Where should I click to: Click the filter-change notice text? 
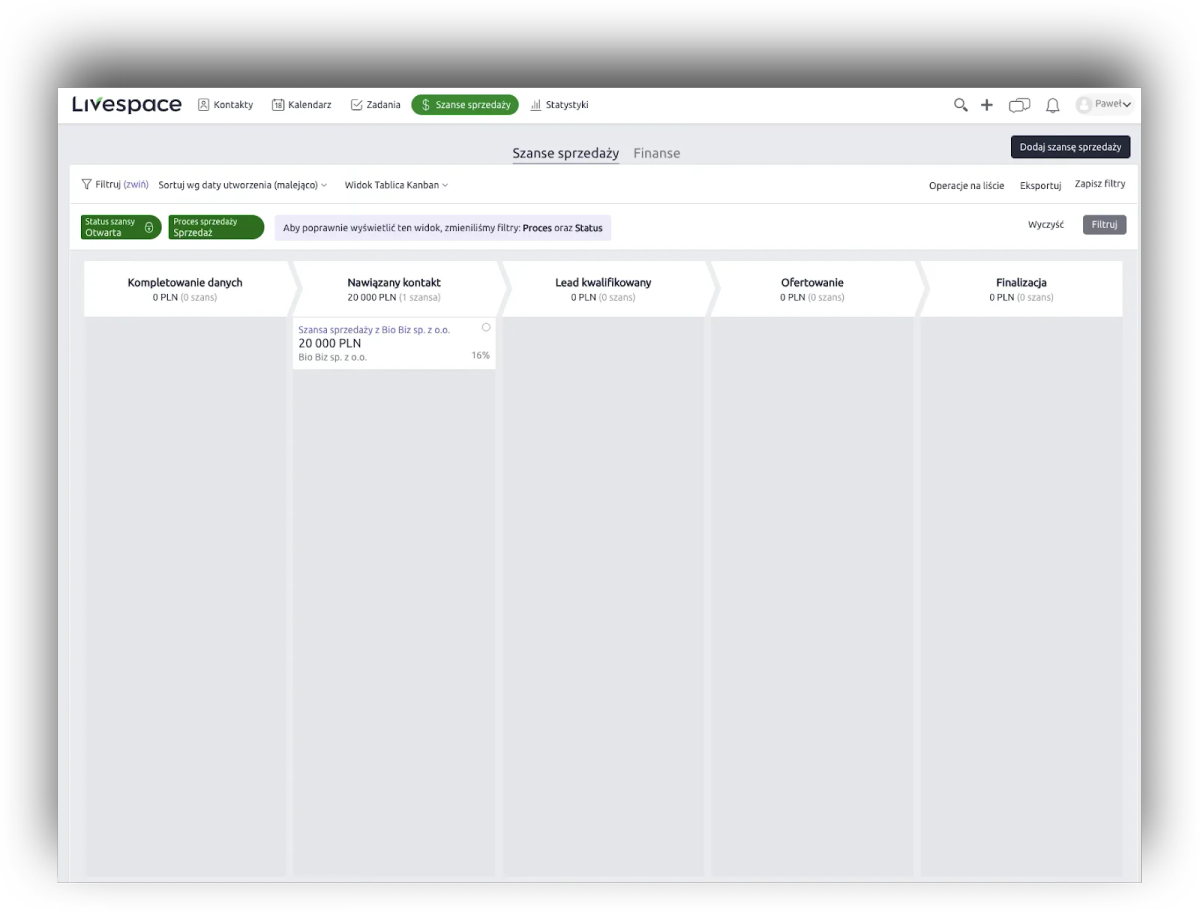(443, 228)
